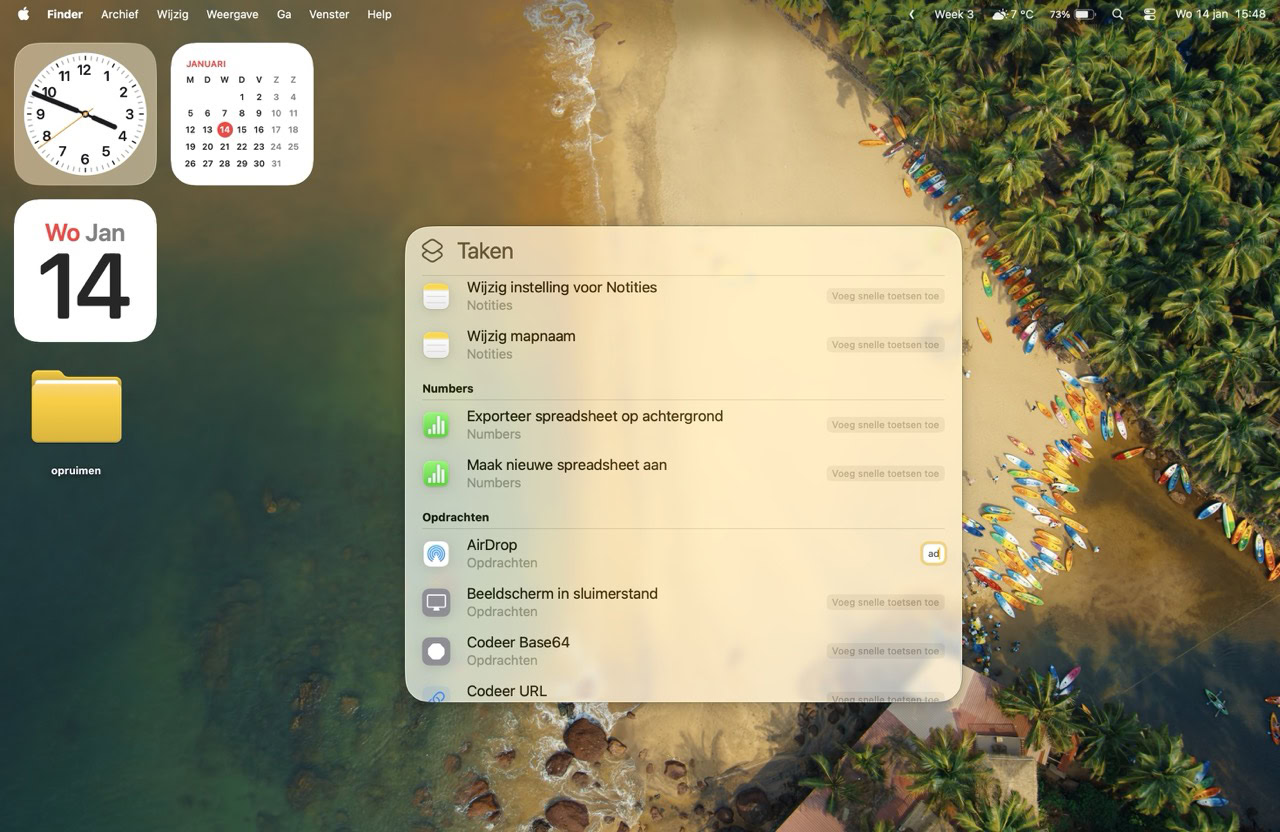The image size is (1280, 832).
Task: Click the Numbers icon for Exporteer spreadsheet
Action: [x=436, y=425]
